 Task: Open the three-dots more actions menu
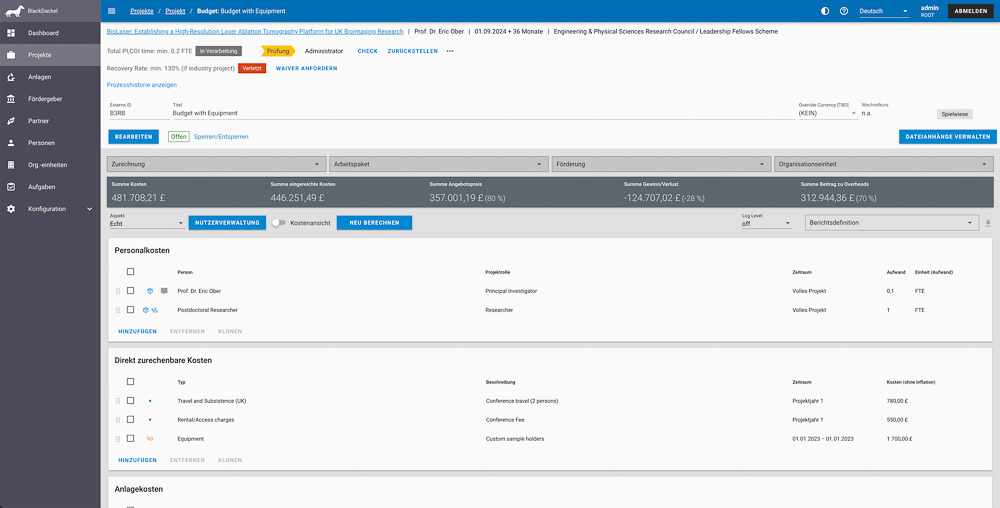[x=450, y=51]
